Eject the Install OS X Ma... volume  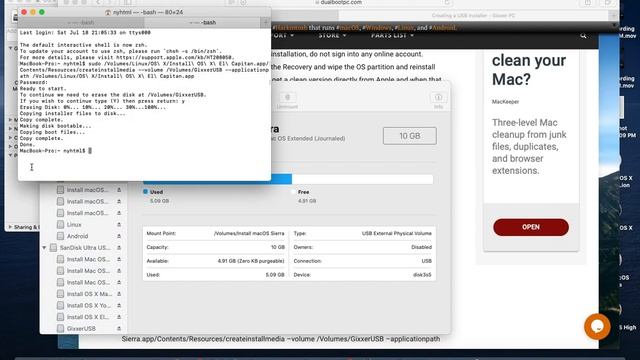click(x=119, y=294)
